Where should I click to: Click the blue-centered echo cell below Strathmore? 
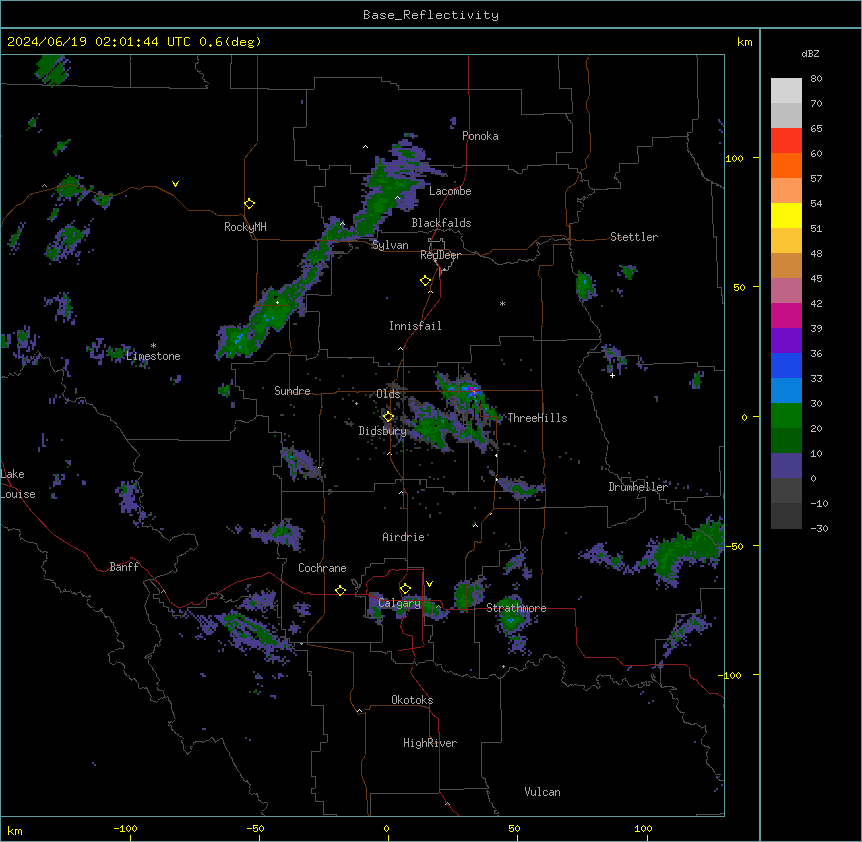pyautogui.click(x=512, y=619)
